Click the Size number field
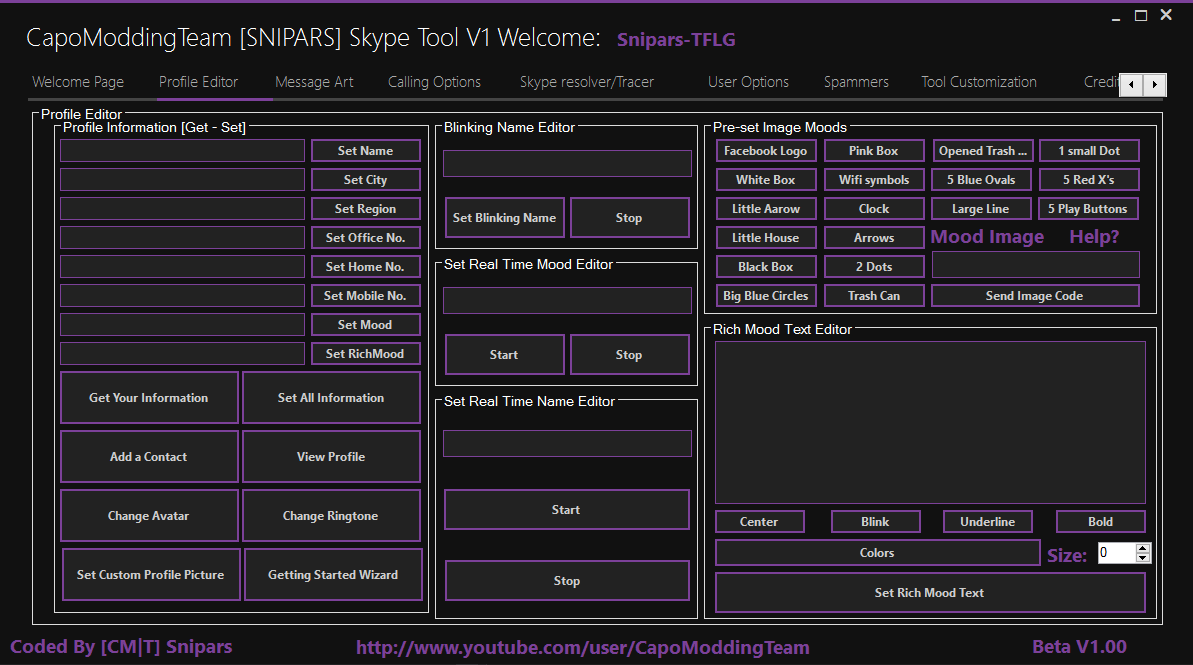 point(1116,553)
